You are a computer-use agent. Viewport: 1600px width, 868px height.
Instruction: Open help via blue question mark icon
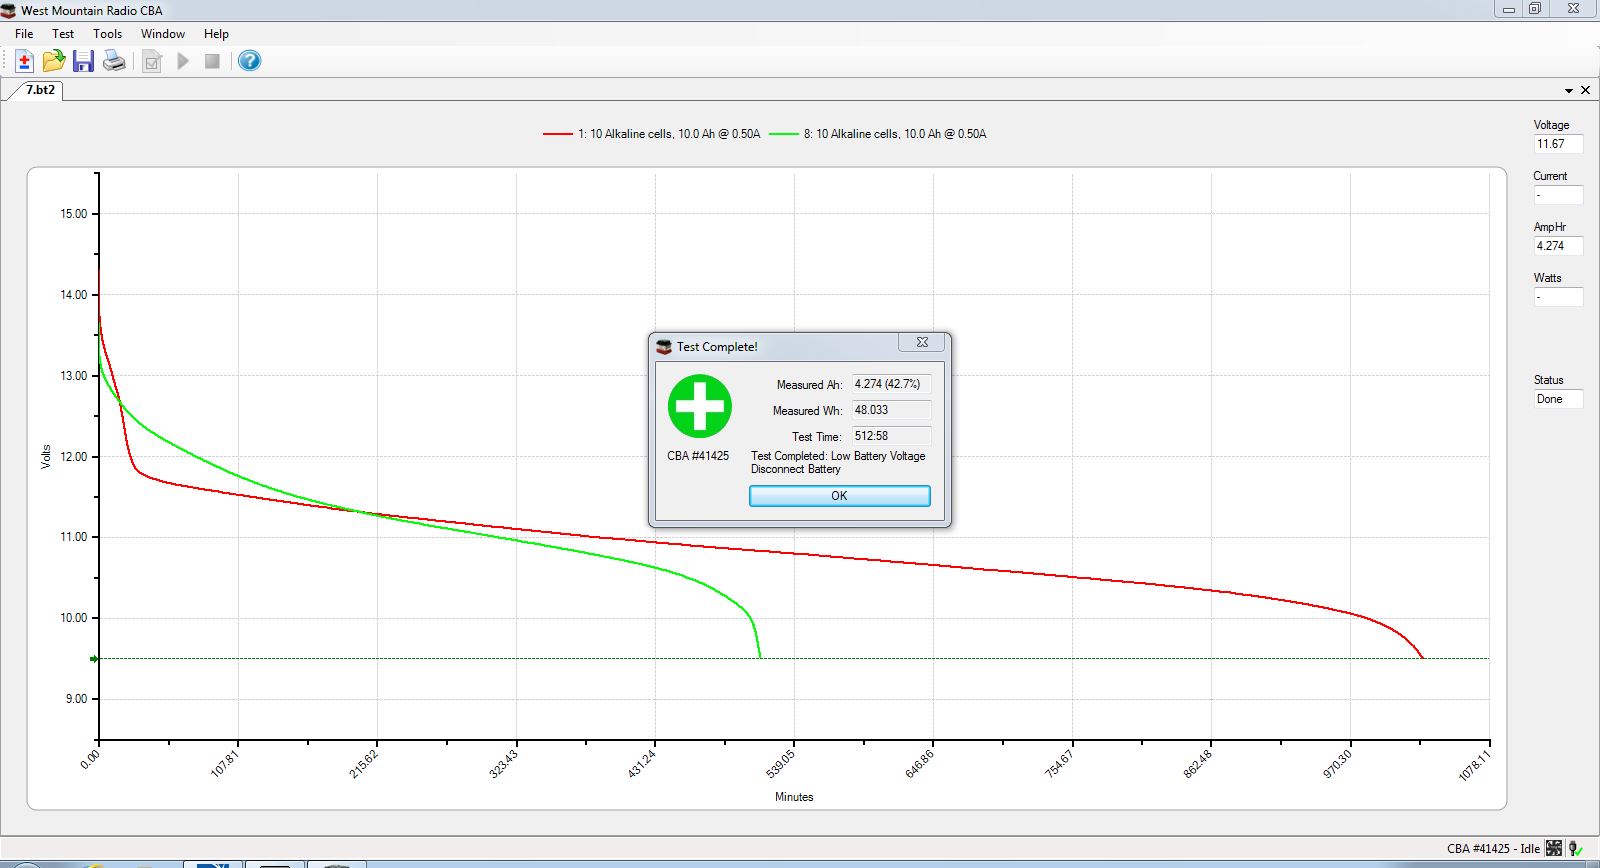(250, 61)
